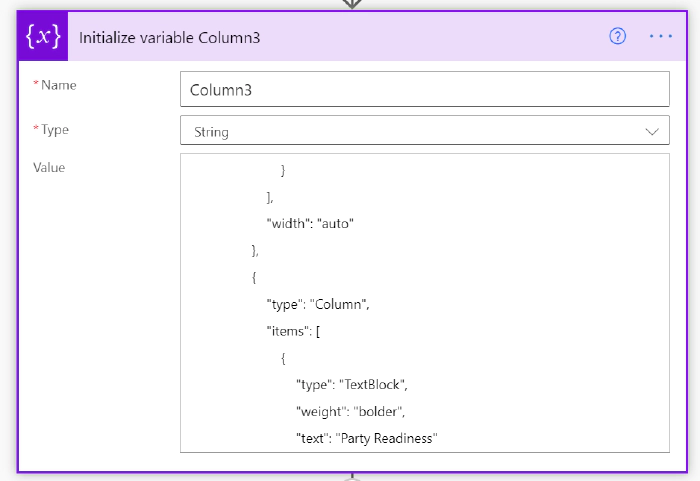700x481 pixels.
Task: Click the connector below the card
Action: pyautogui.click(x=351, y=477)
